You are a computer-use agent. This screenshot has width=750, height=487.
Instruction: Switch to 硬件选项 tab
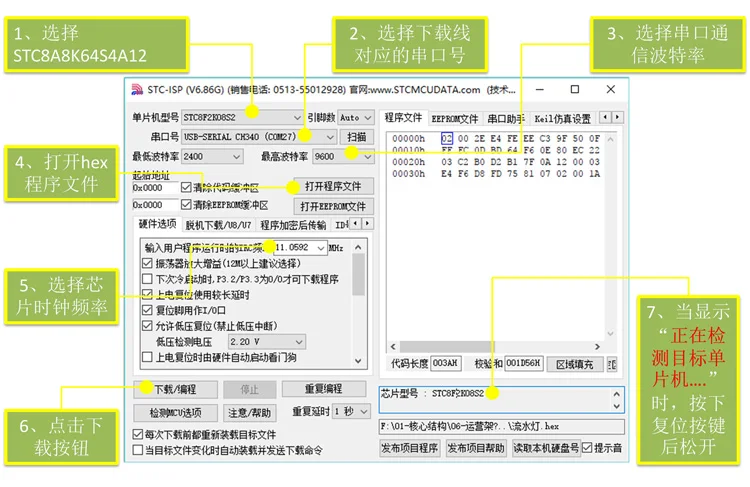(x=157, y=224)
